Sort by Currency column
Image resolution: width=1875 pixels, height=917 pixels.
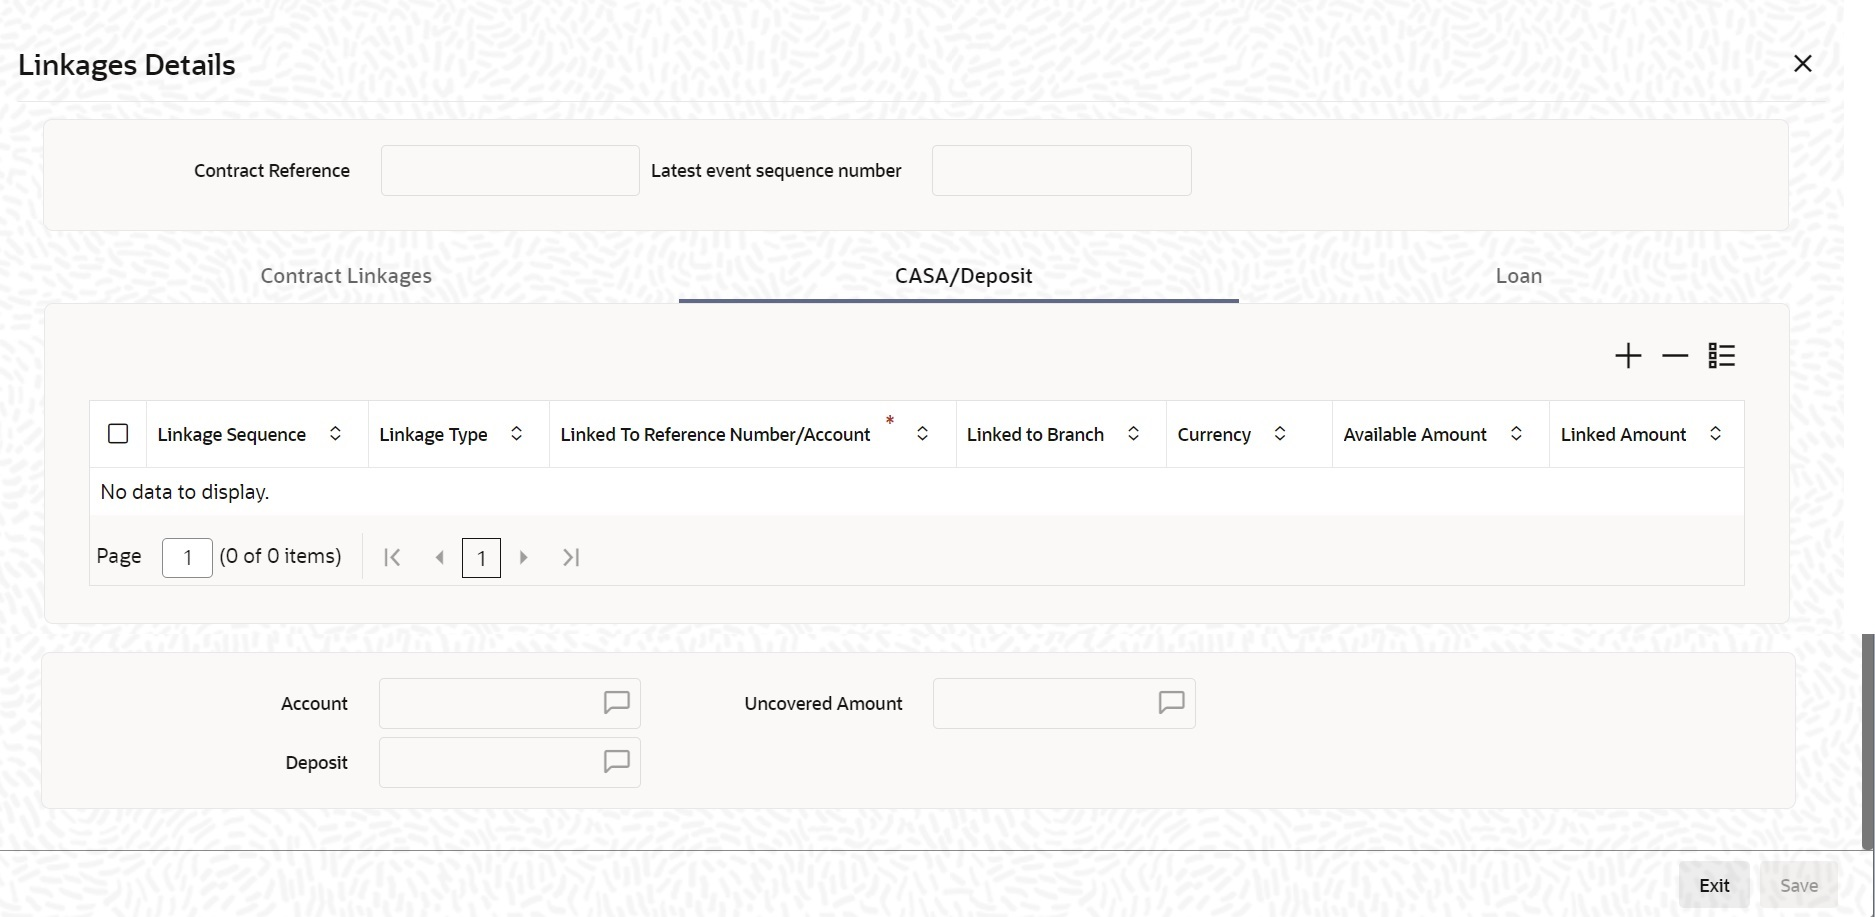coord(1280,434)
